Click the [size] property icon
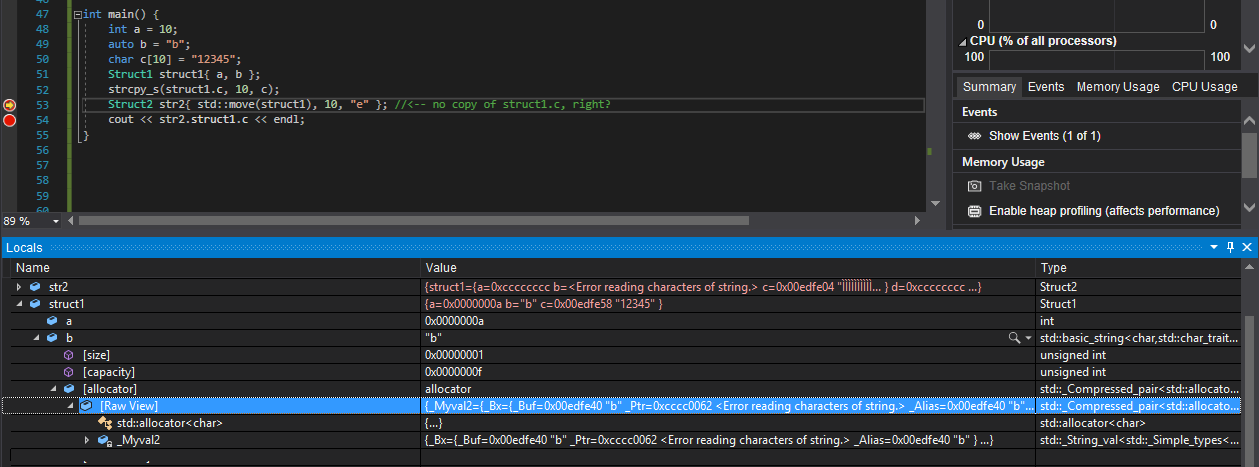This screenshot has width=1259, height=467. (69, 355)
